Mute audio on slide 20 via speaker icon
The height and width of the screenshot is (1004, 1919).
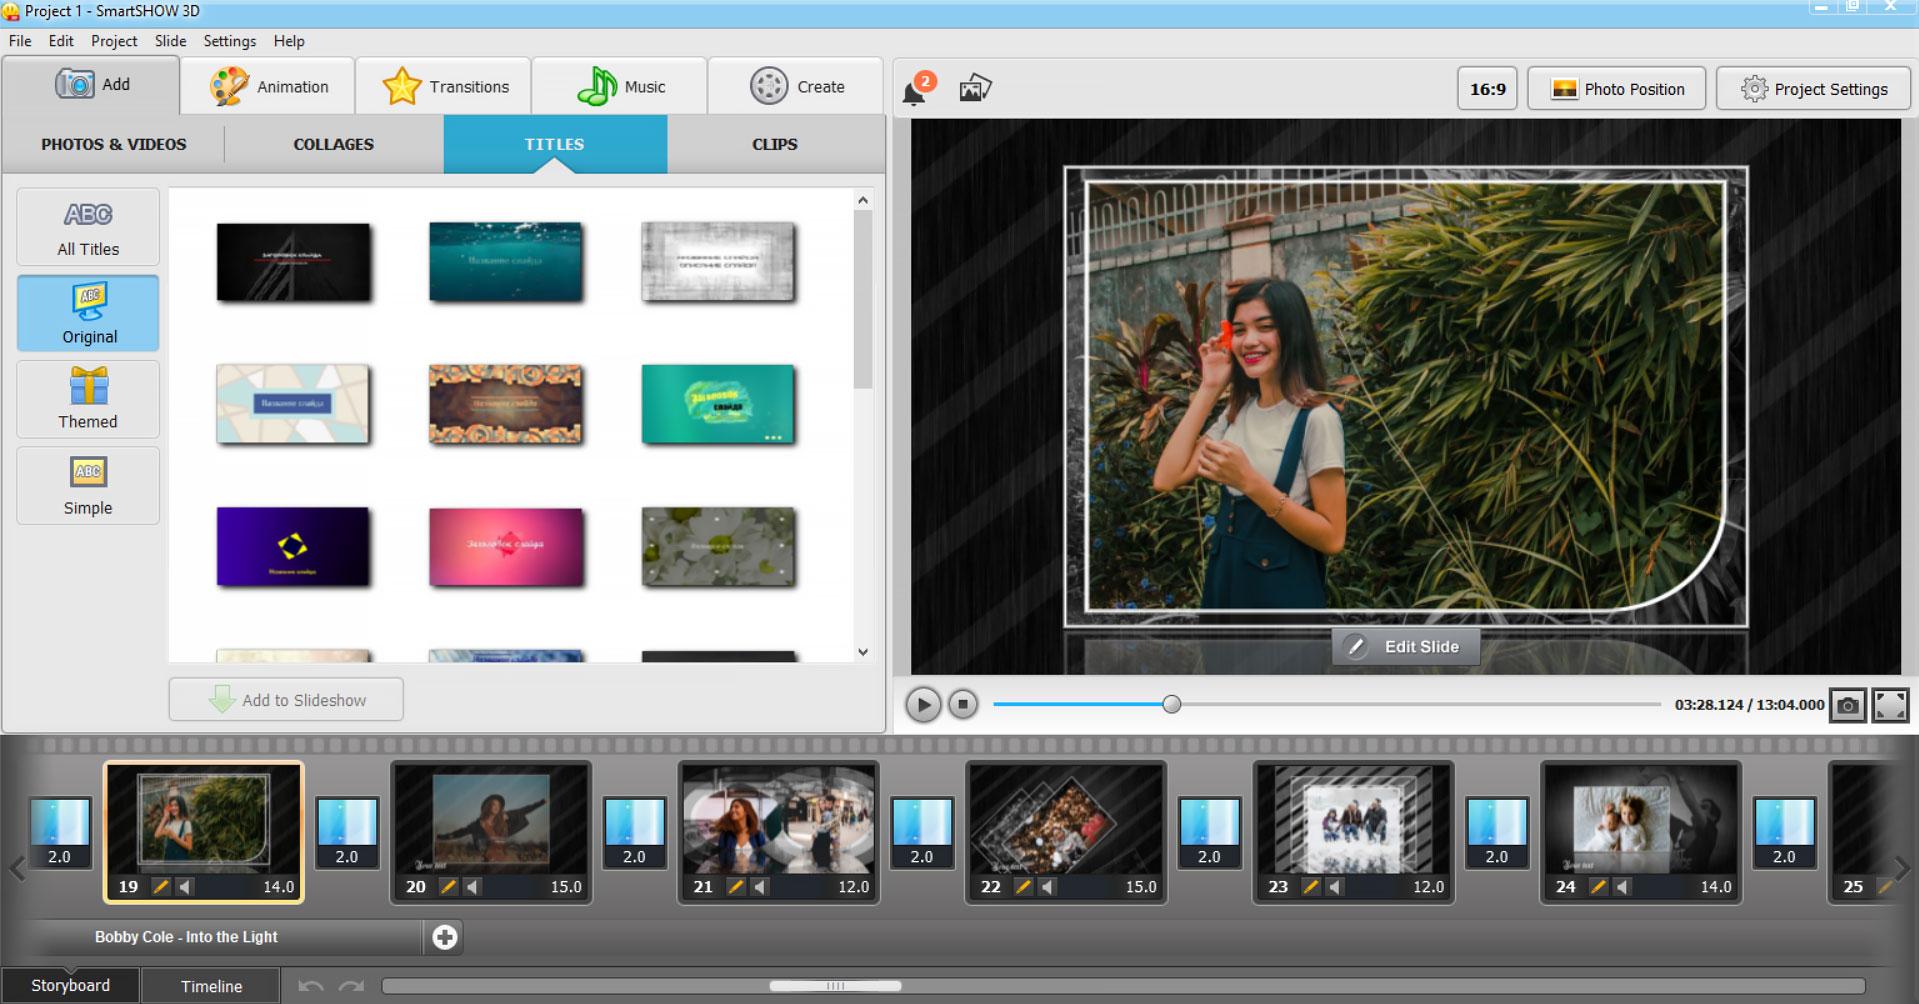coord(470,886)
